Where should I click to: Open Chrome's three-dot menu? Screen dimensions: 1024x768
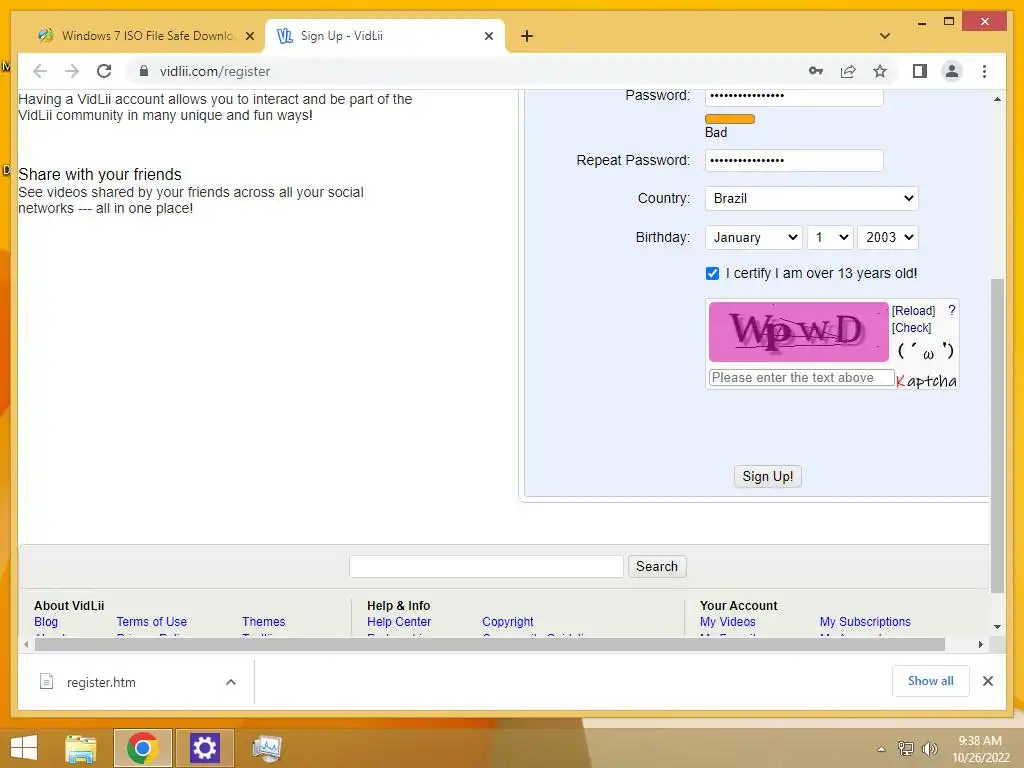984,71
